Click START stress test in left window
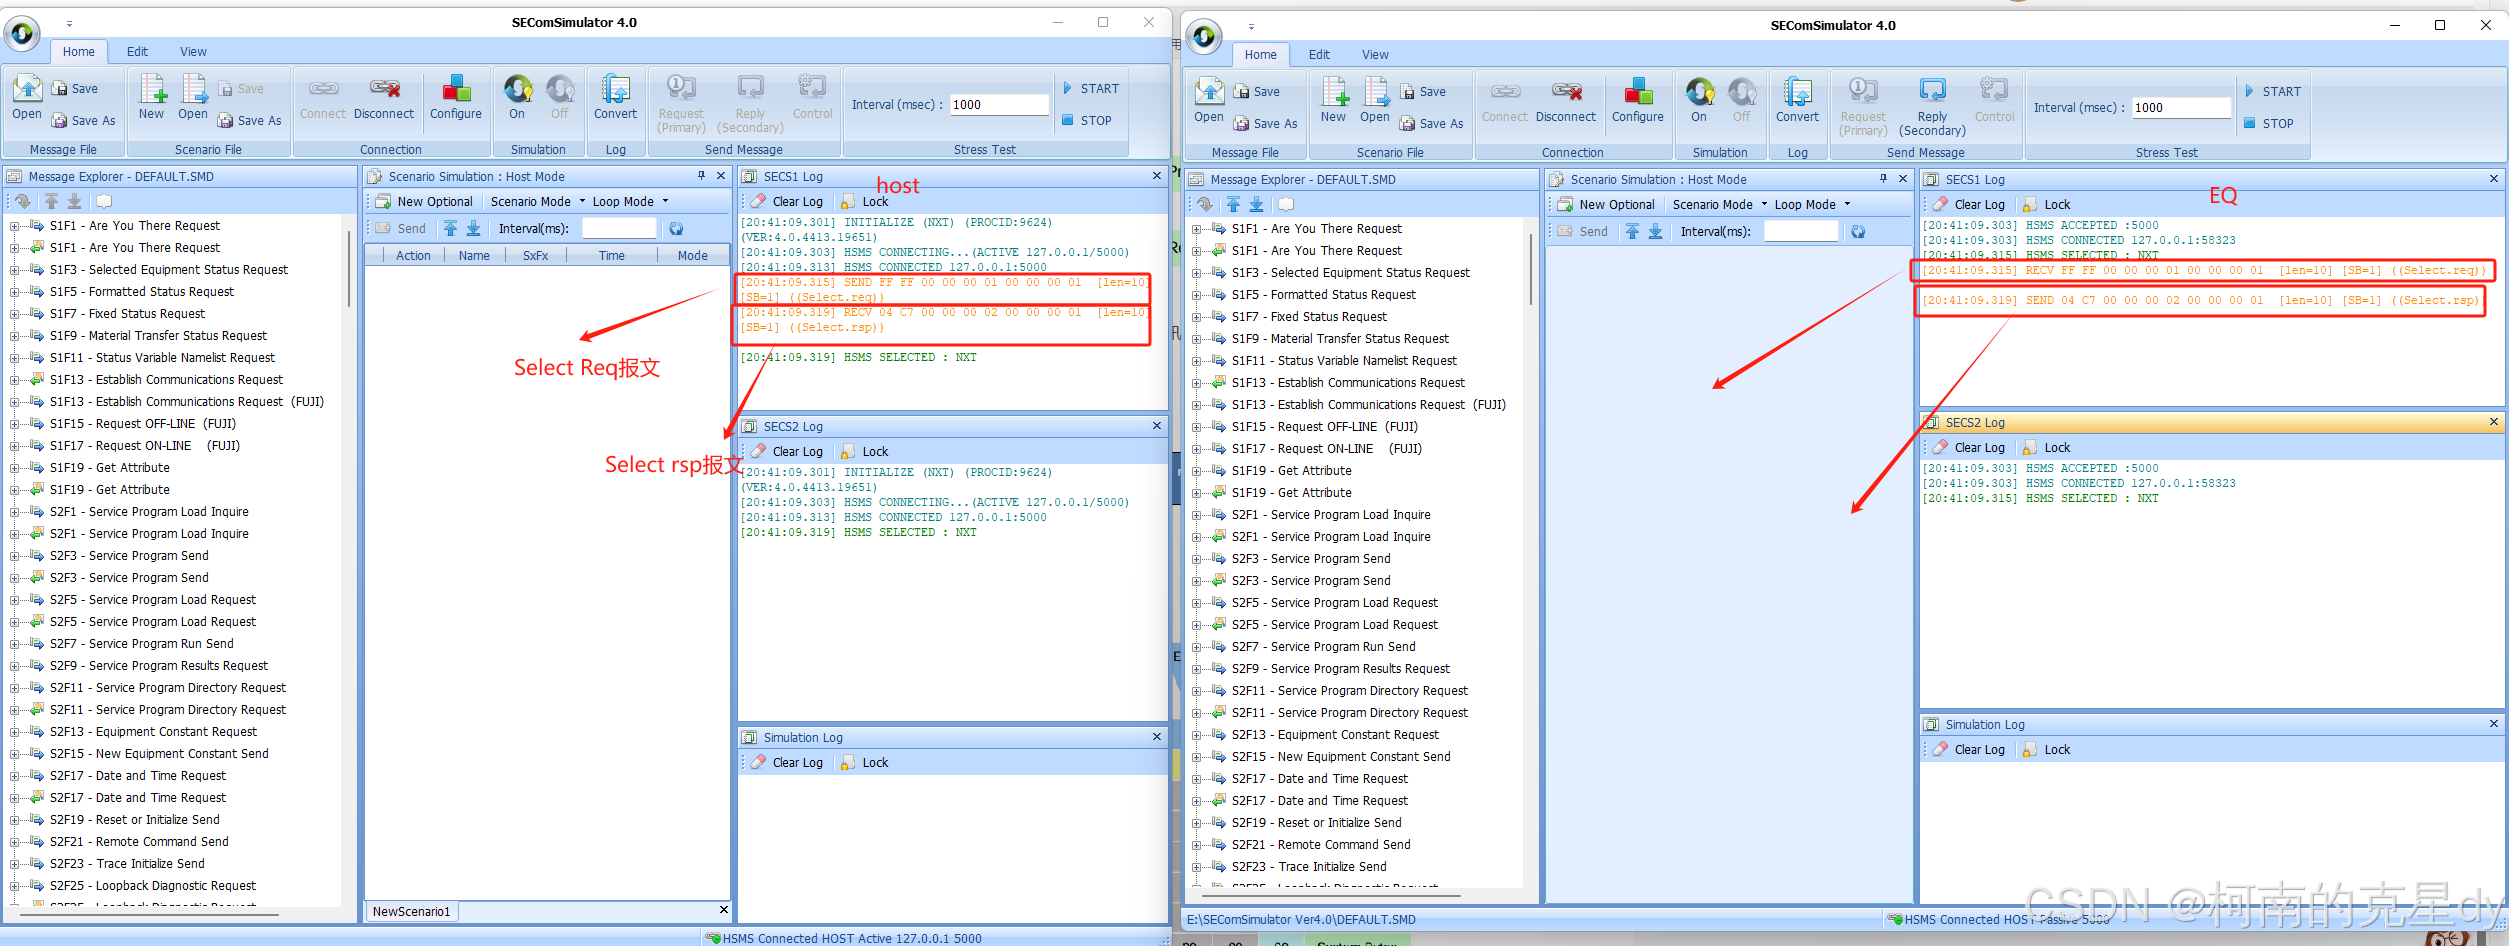 pyautogui.click(x=1090, y=88)
